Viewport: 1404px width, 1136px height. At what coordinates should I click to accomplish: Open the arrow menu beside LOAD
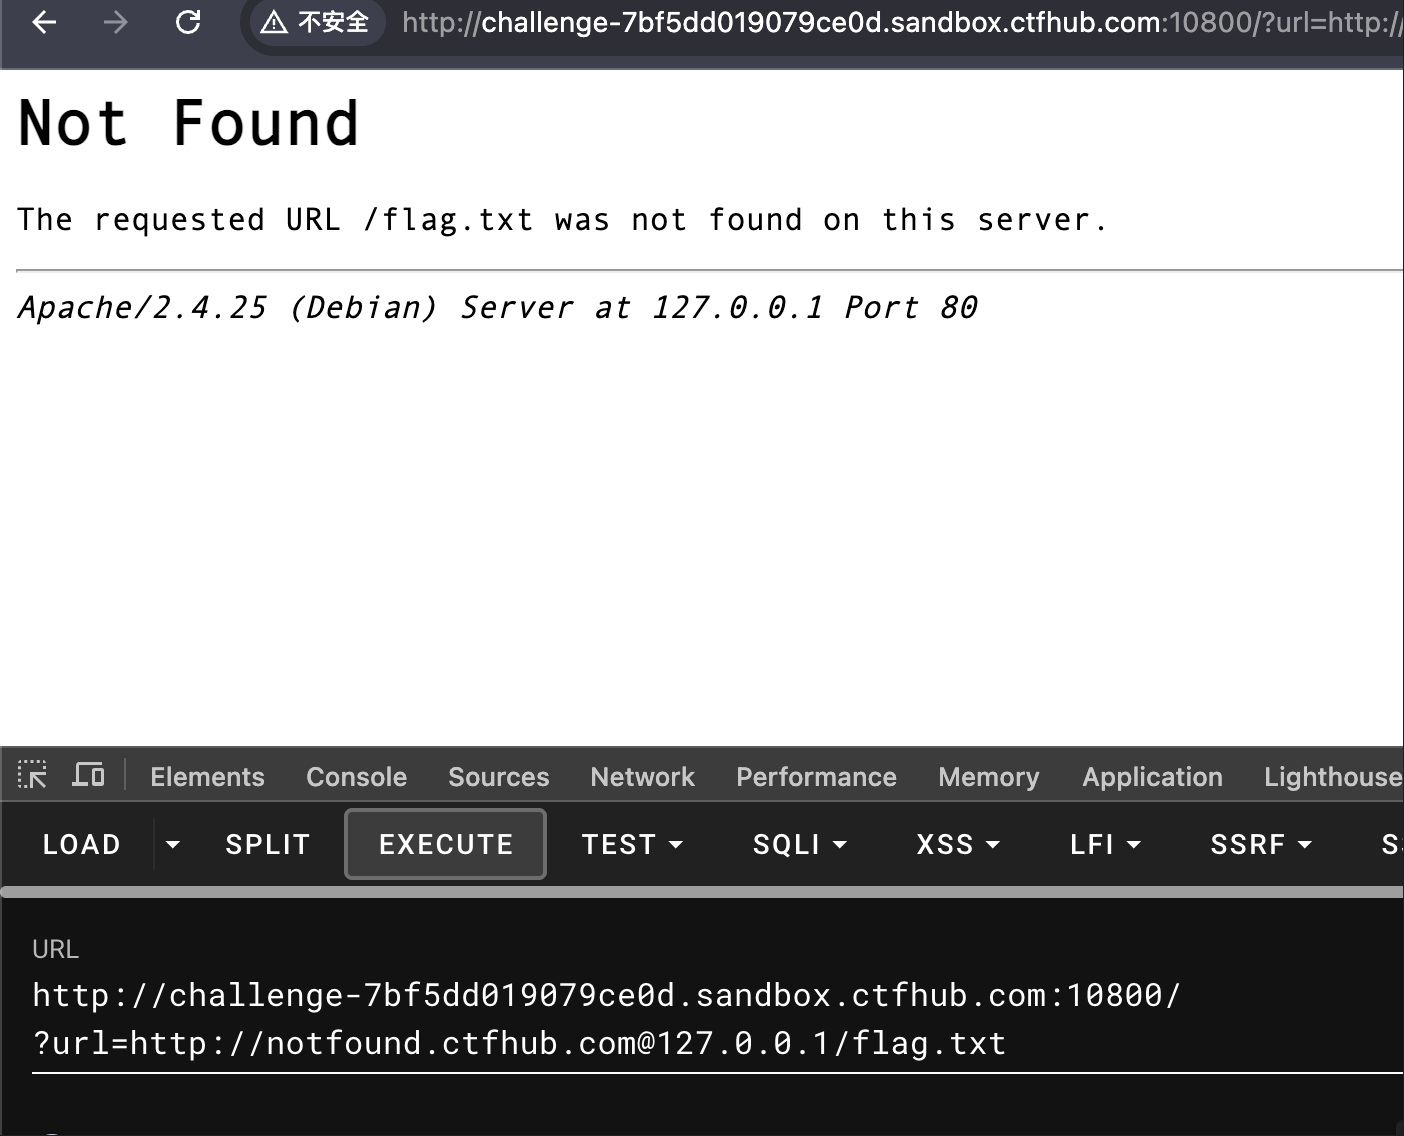(x=173, y=845)
